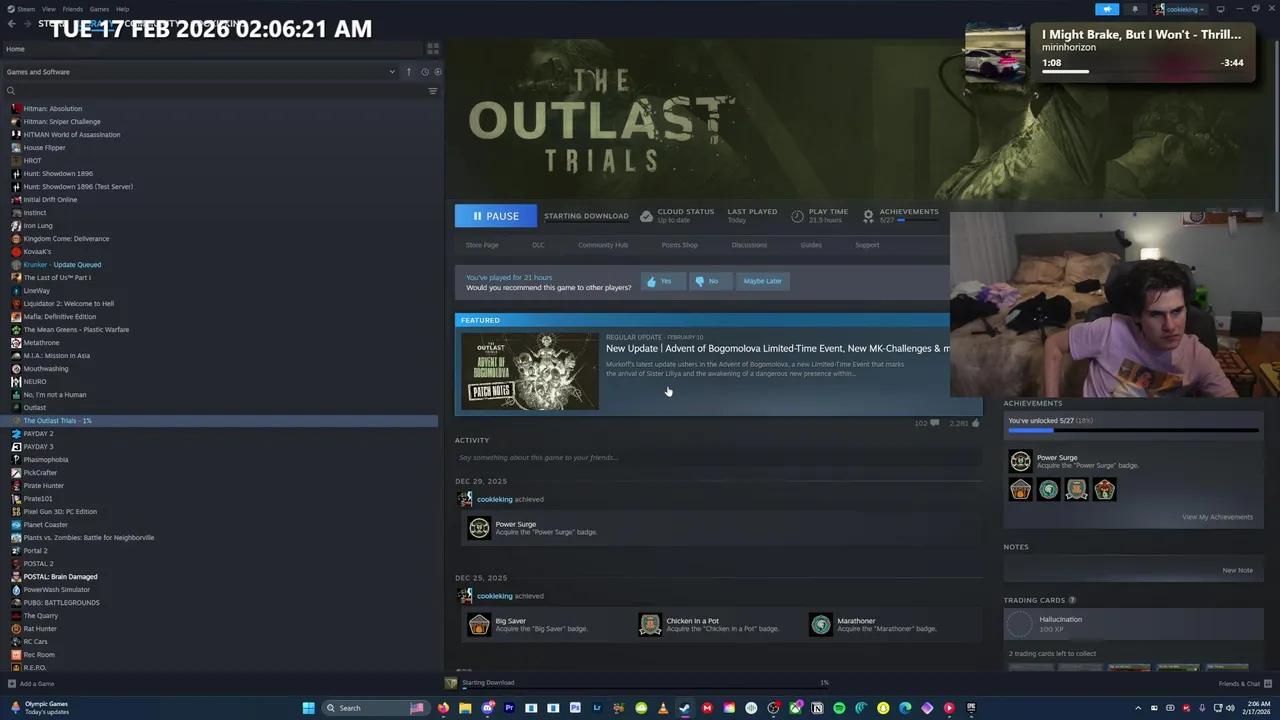Click the Advent of Bogomolova patch notes thumbnail
The image size is (1280, 720).
[x=530, y=370]
